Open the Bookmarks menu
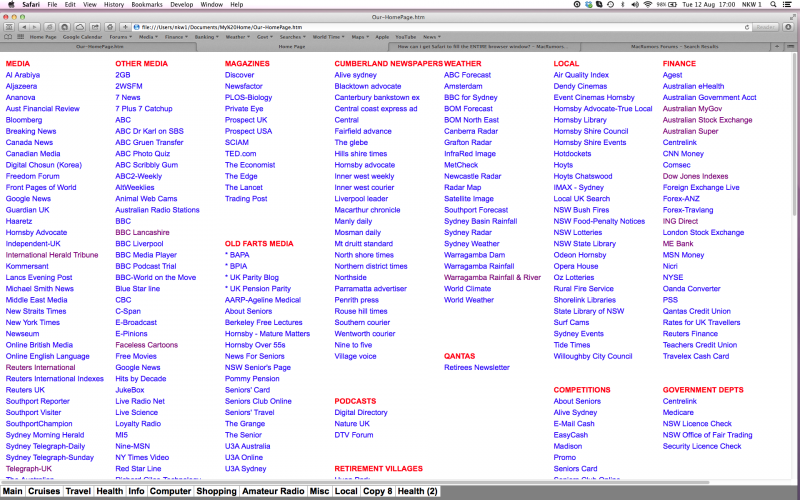 (x=147, y=5)
